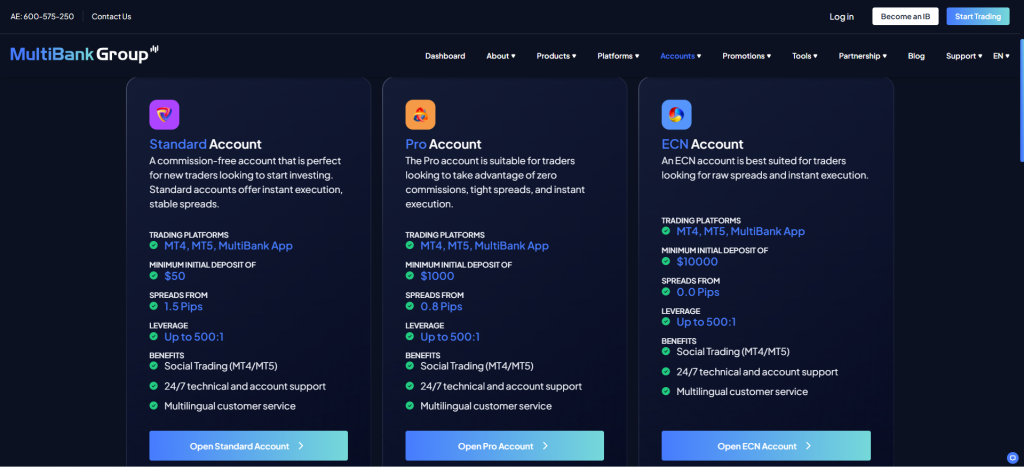Click Social Trading (MT4/MT5) in Standard card

pyautogui.click(x=221, y=366)
